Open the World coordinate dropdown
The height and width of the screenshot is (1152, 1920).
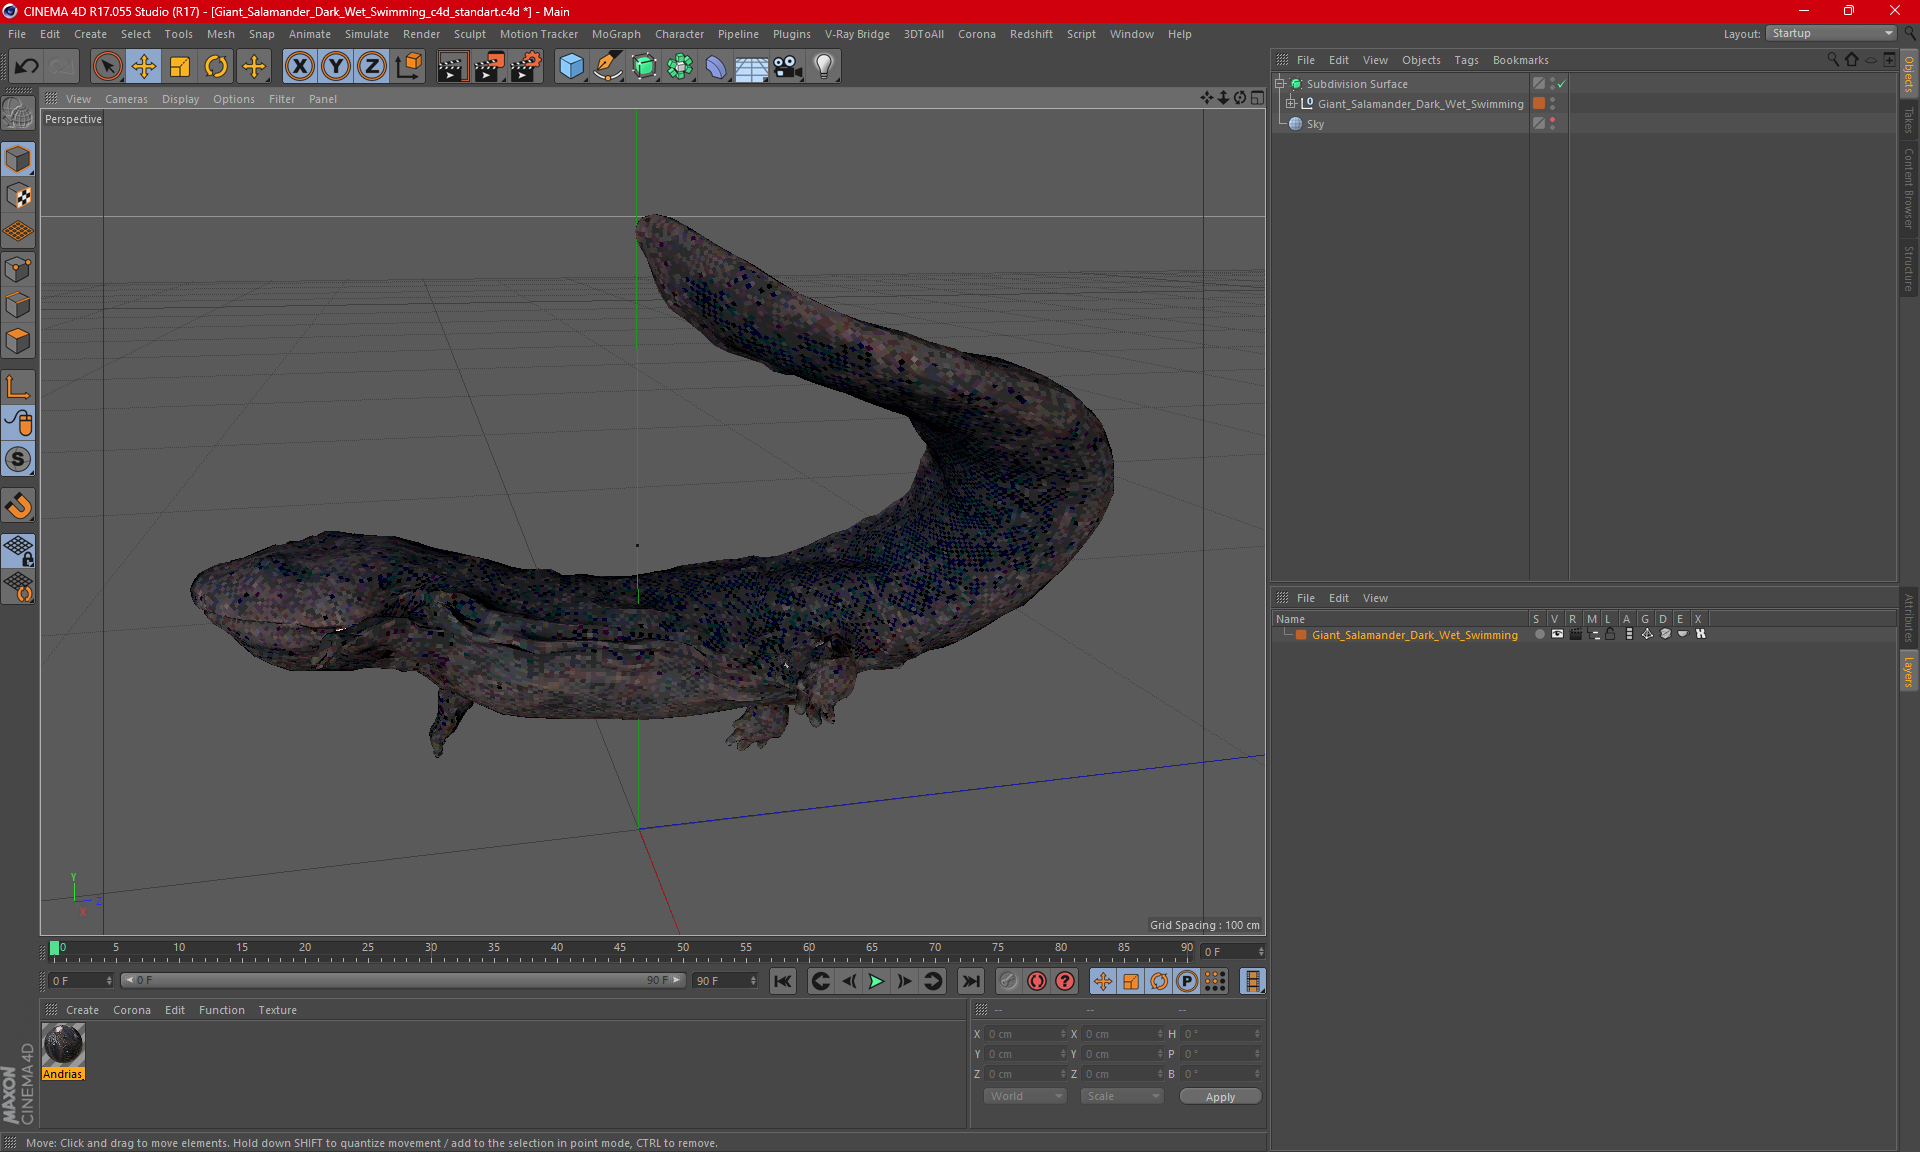coord(1025,1096)
